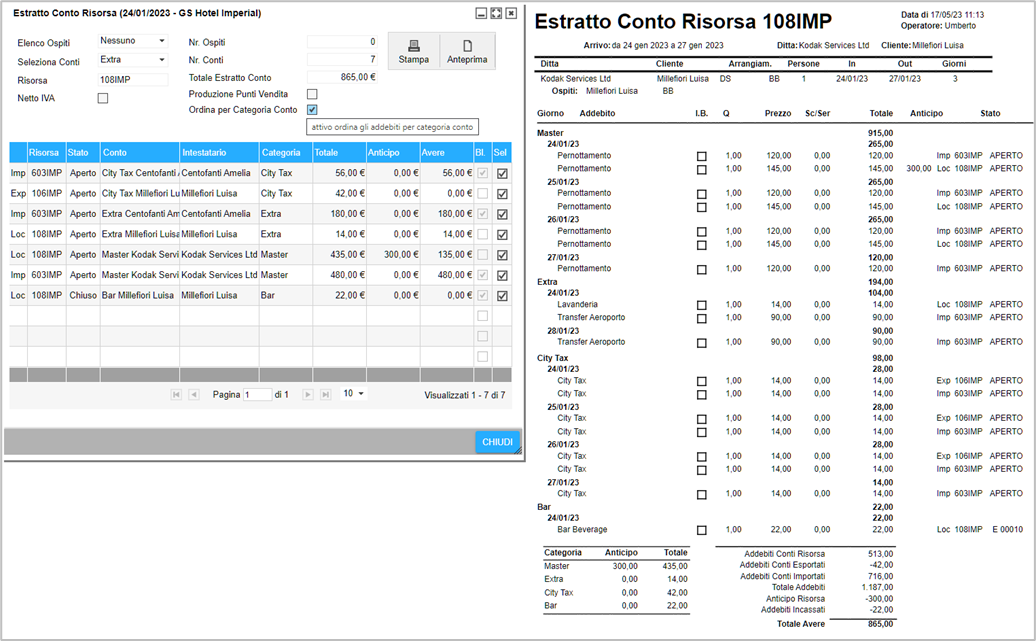Open the rows-per-page dropdown showing 10
Viewport: 1036px width, 641px height.
coord(353,393)
